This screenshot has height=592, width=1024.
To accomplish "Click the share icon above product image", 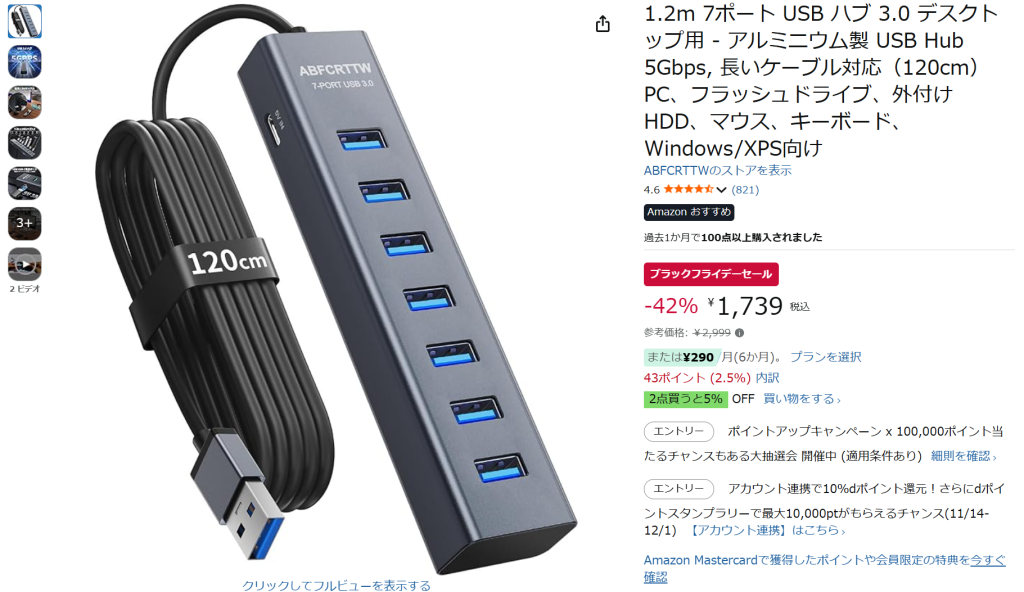I will click(x=602, y=24).
